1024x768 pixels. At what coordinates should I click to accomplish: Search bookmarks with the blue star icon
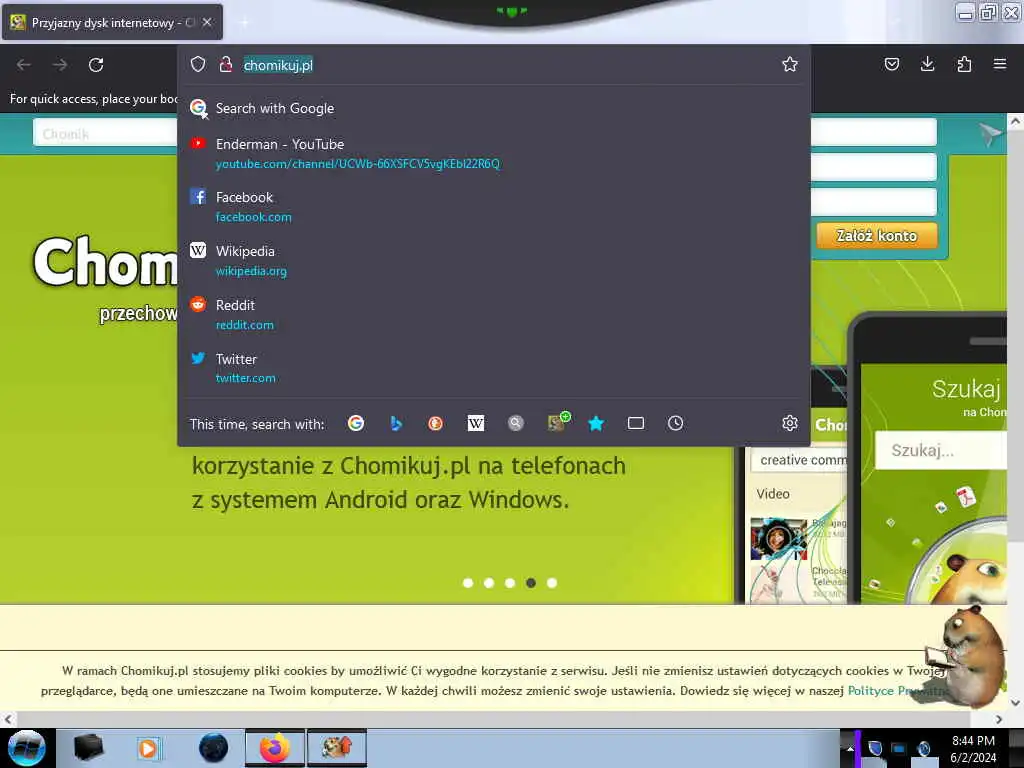[x=596, y=423]
